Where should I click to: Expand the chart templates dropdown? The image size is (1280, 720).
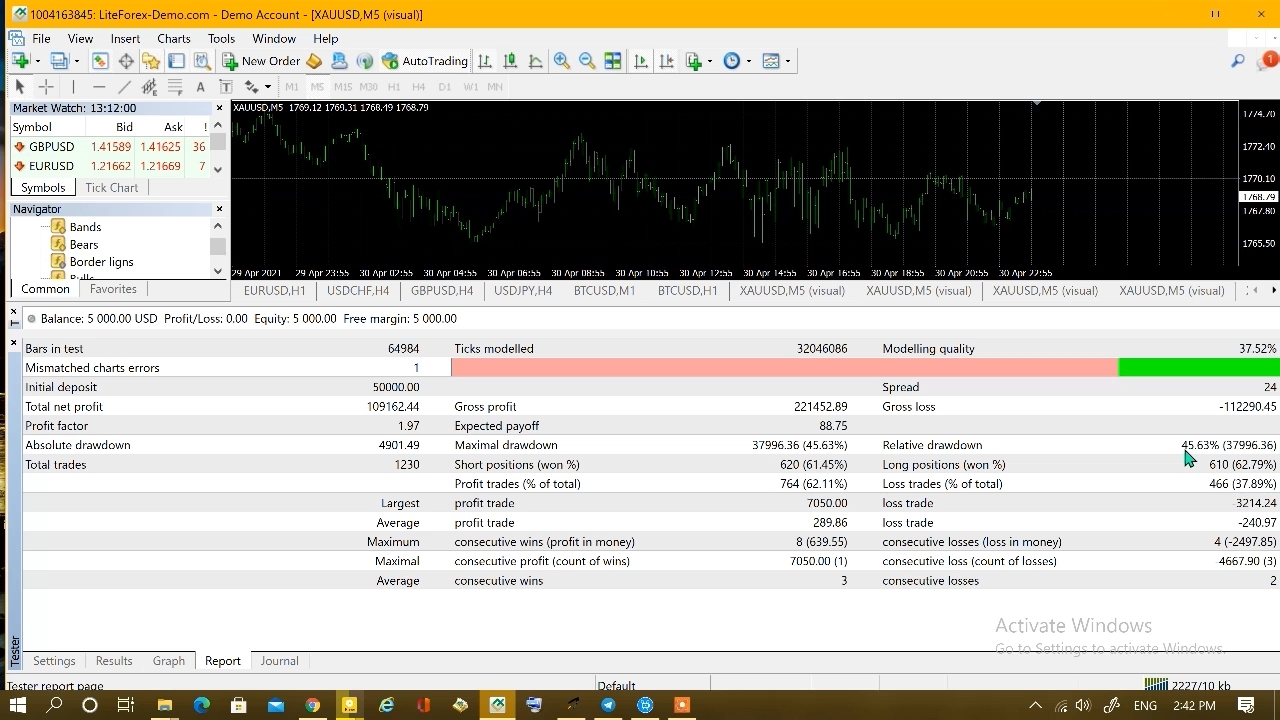coord(788,61)
